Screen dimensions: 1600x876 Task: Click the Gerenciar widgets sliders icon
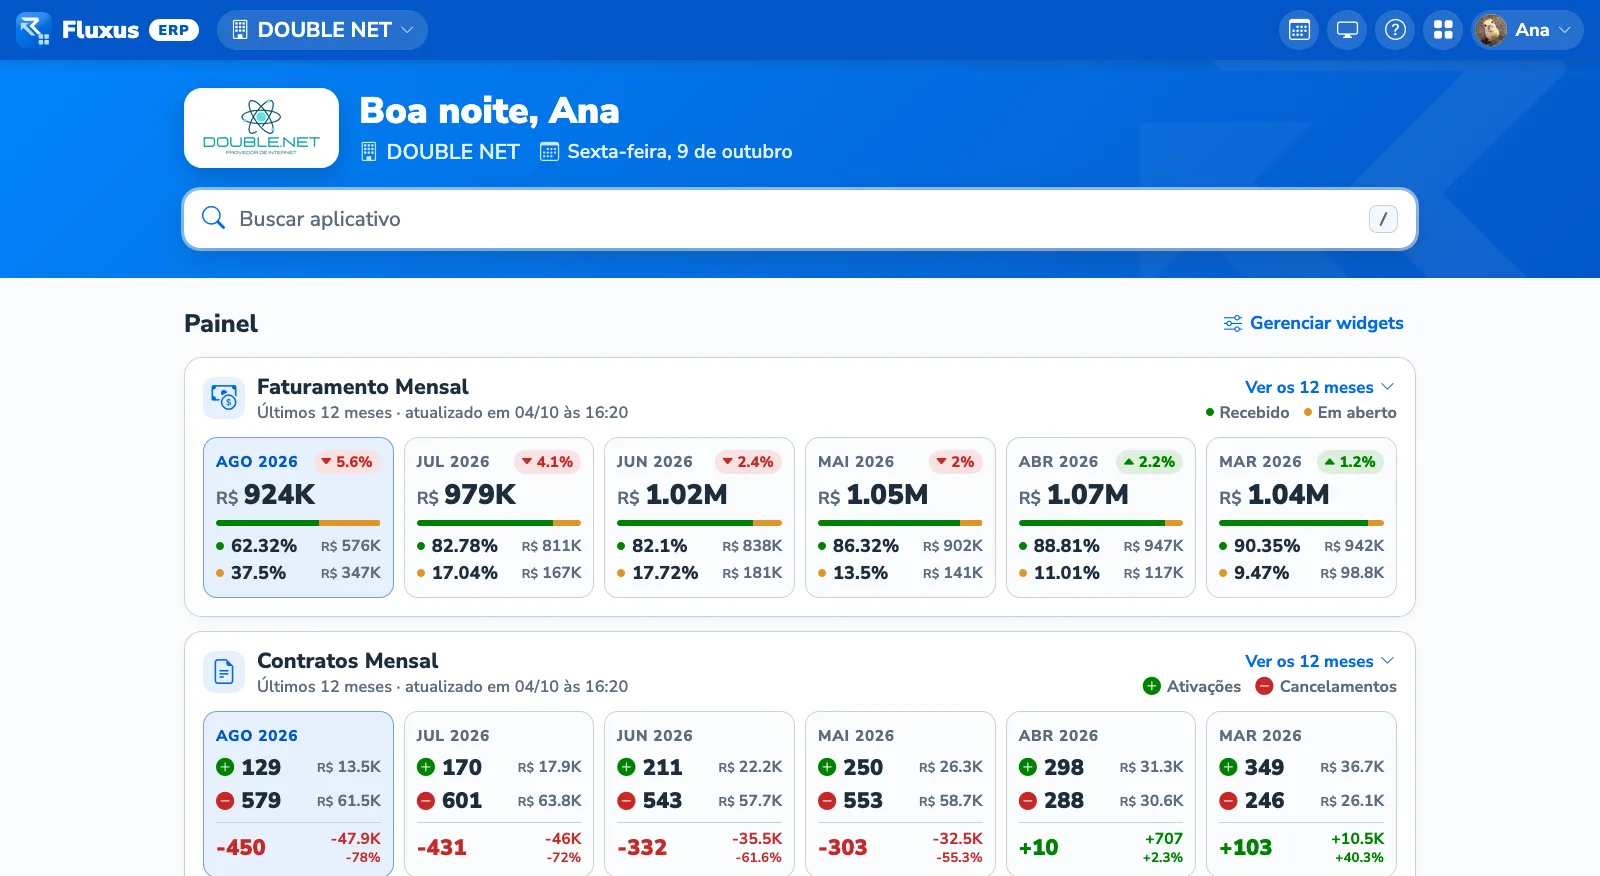click(x=1233, y=323)
